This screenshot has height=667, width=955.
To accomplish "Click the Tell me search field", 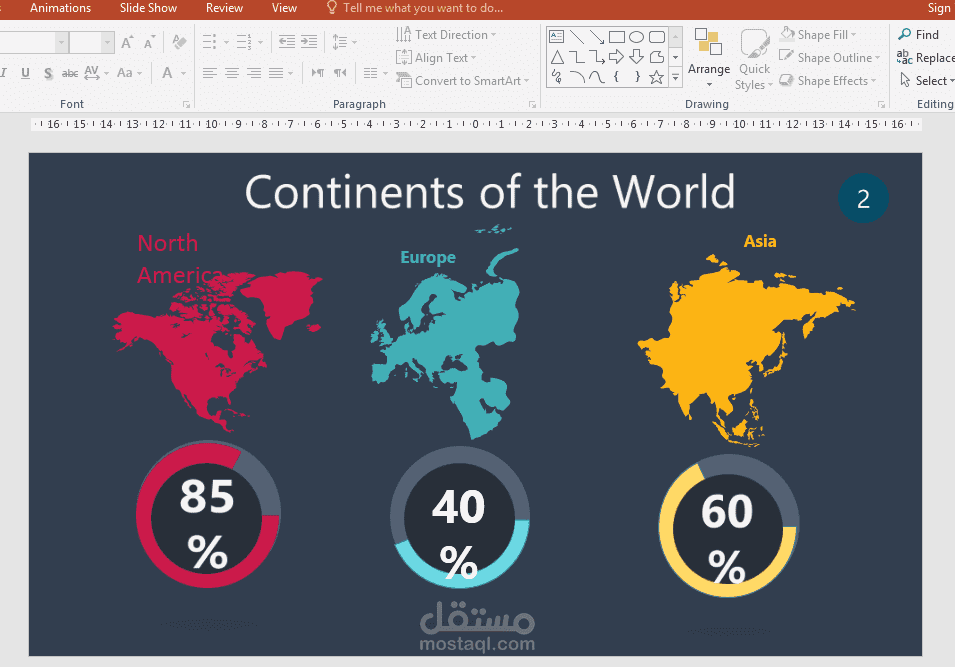I will [415, 8].
